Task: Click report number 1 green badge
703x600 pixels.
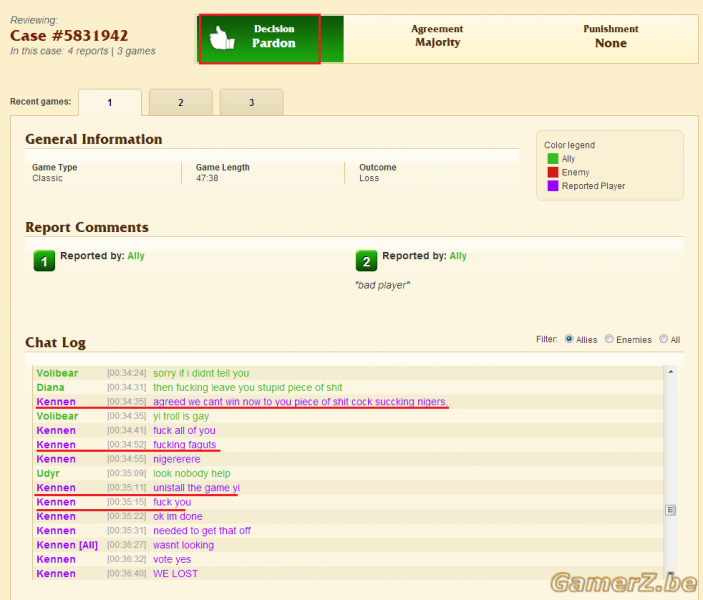Action: pos(44,261)
